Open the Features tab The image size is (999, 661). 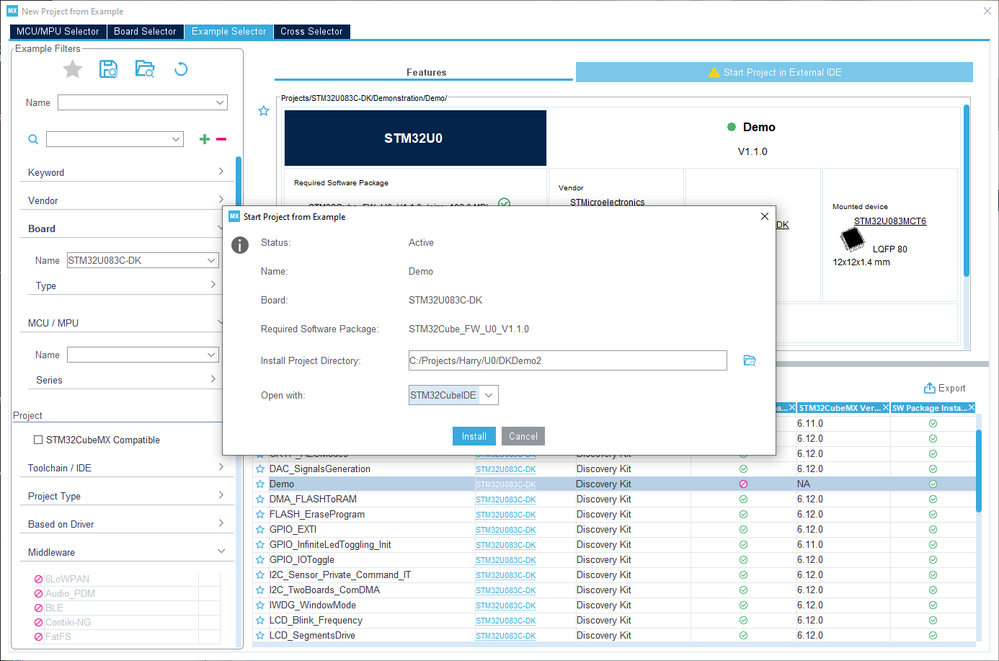point(426,72)
